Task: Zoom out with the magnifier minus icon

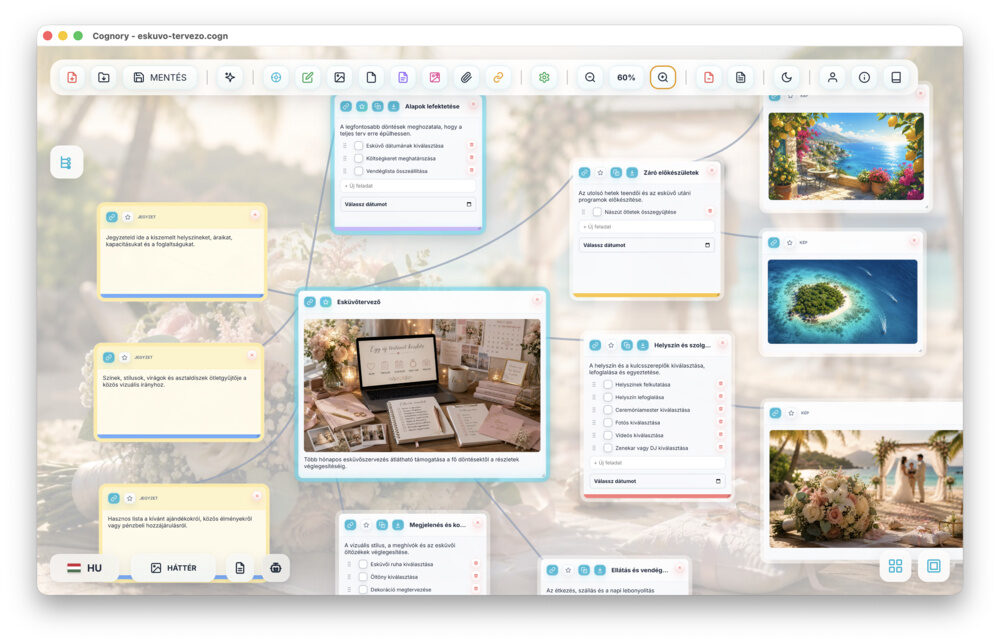Action: click(590, 77)
